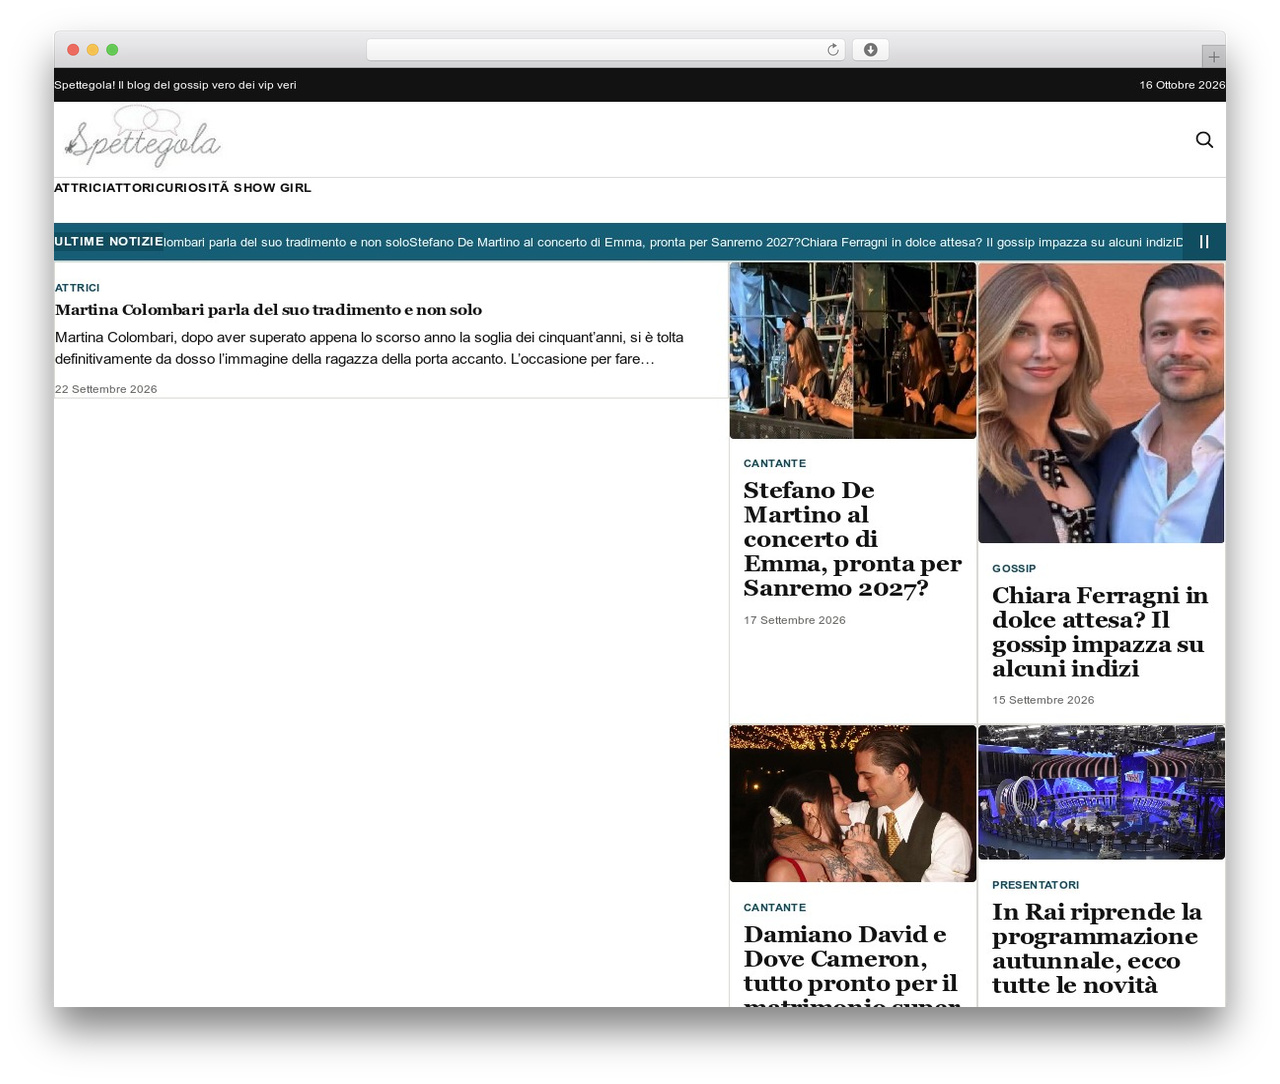Click the 16 Ottobre 2026 header date
The image size is (1280, 1084).
pos(1182,85)
